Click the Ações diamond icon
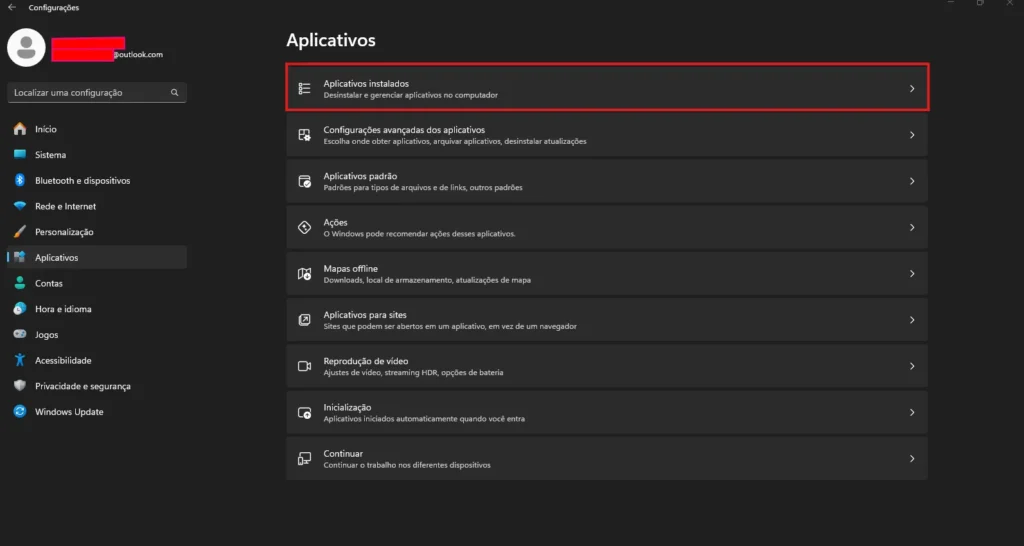The image size is (1024, 546). pyautogui.click(x=304, y=227)
